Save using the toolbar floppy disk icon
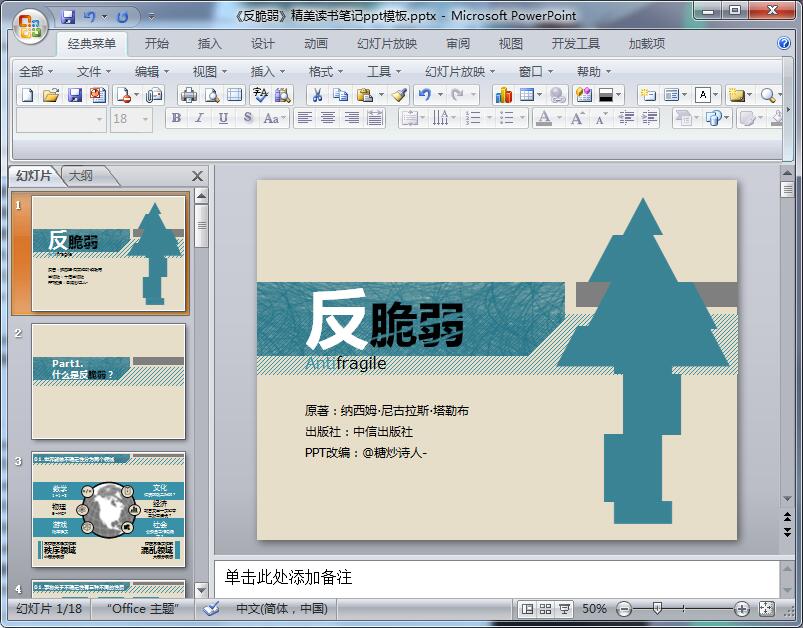This screenshot has height=628, width=803. (75, 95)
